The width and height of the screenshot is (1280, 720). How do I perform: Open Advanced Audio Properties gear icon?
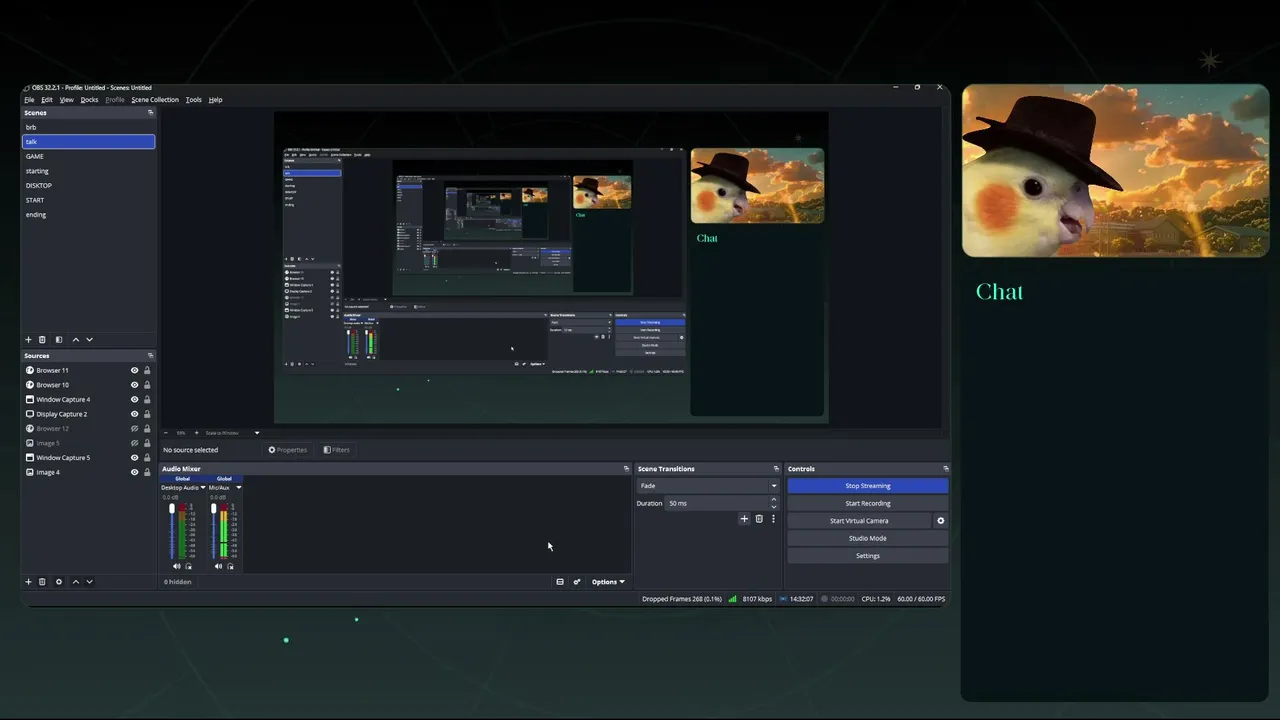coord(577,582)
